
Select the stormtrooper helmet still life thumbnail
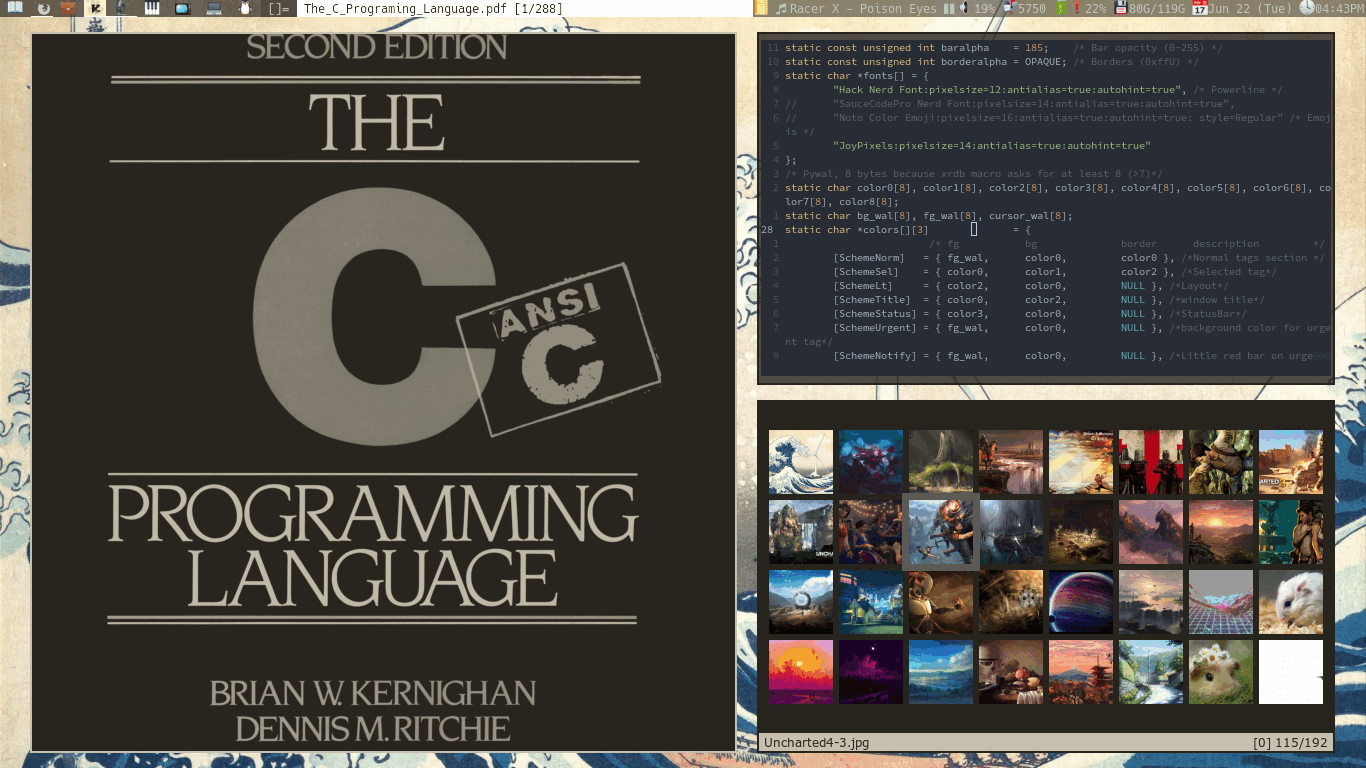click(1011, 672)
